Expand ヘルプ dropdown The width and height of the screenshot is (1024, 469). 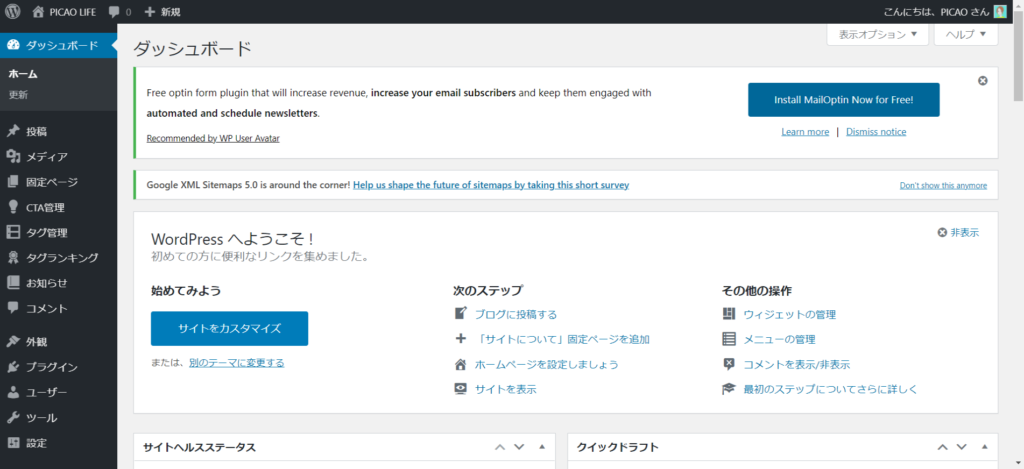tap(966, 35)
